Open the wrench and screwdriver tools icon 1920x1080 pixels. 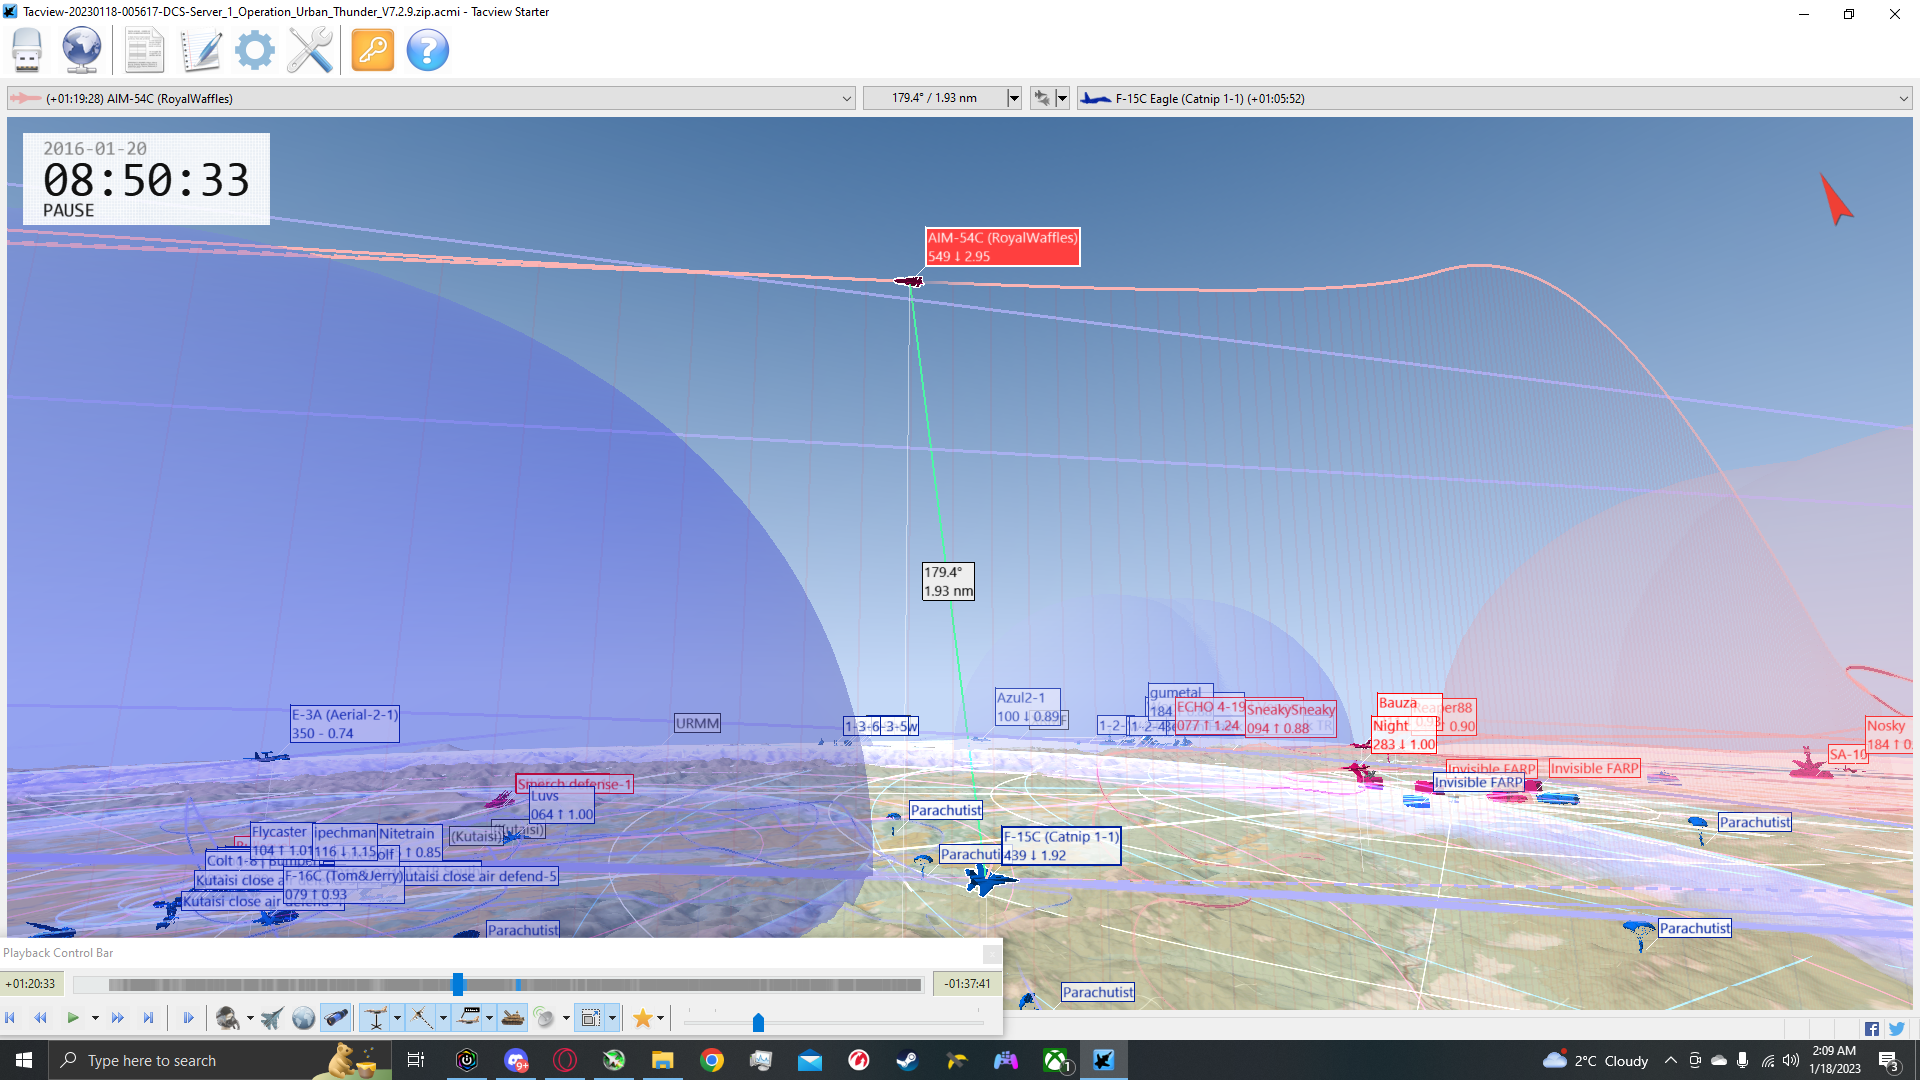[x=310, y=50]
